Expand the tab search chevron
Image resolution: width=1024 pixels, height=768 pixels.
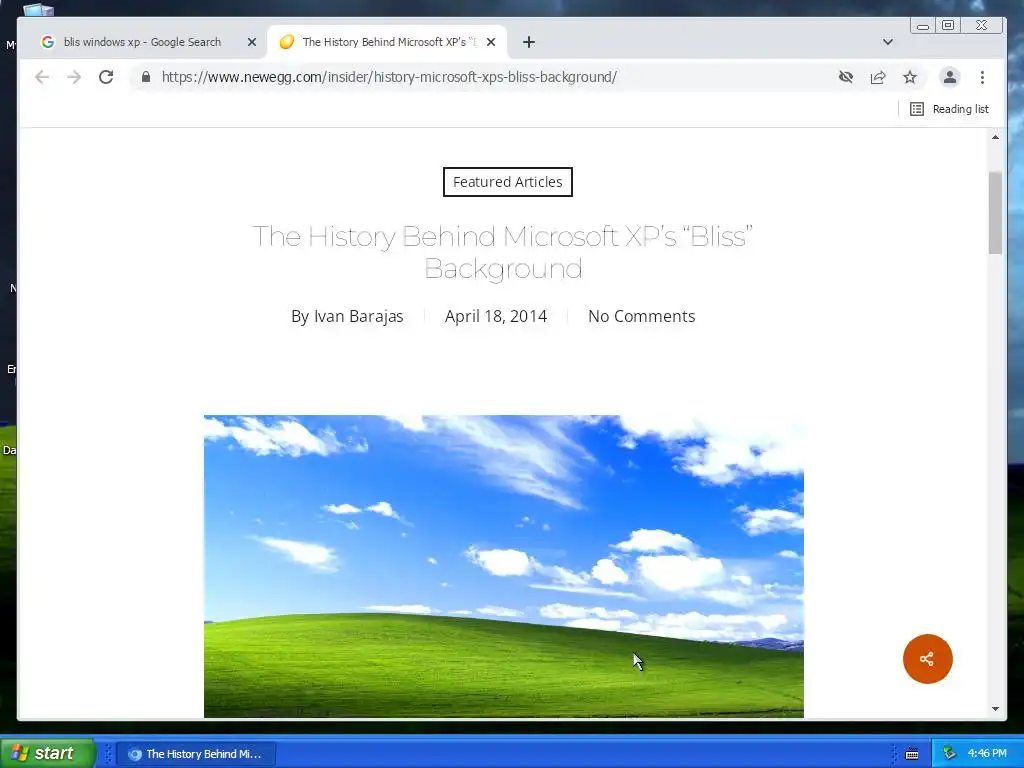click(x=888, y=42)
